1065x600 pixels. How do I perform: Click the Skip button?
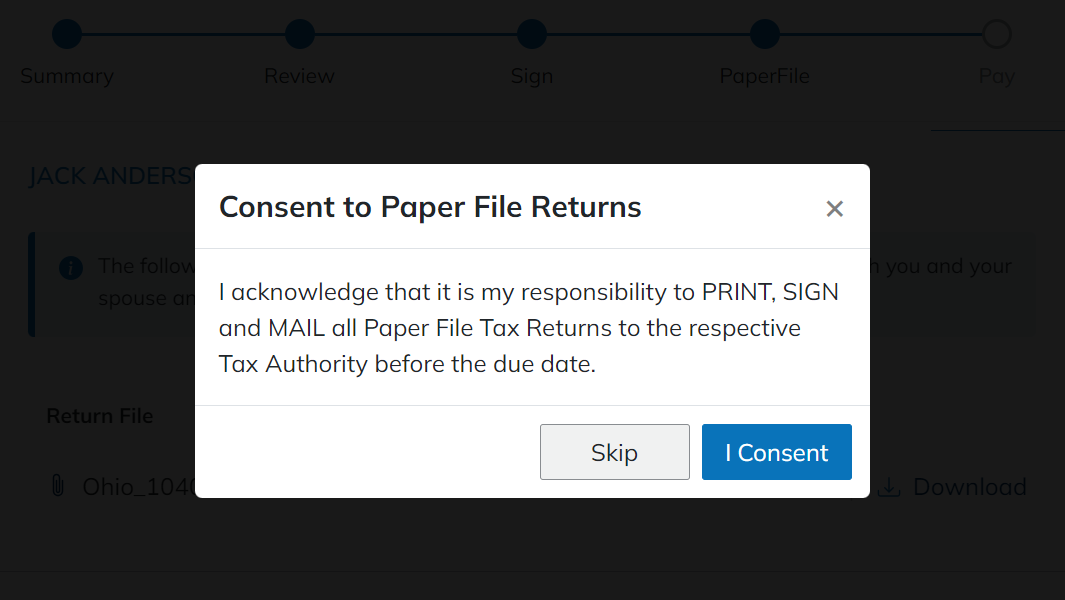click(614, 452)
